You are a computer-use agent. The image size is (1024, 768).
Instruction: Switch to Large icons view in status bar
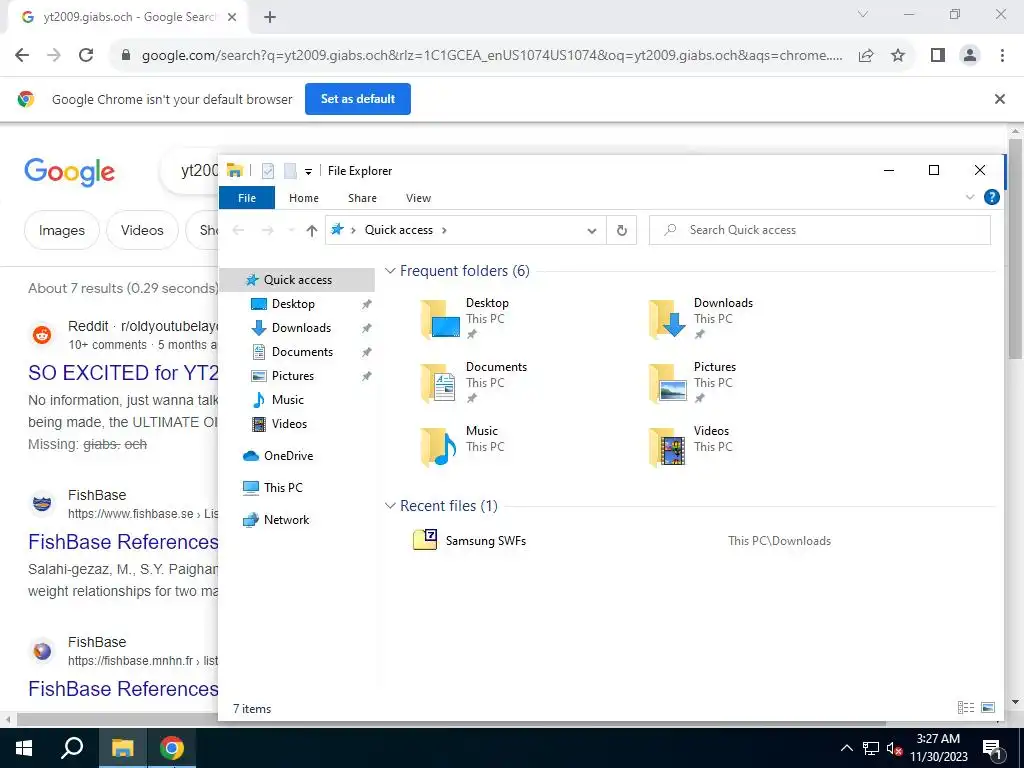(988, 708)
